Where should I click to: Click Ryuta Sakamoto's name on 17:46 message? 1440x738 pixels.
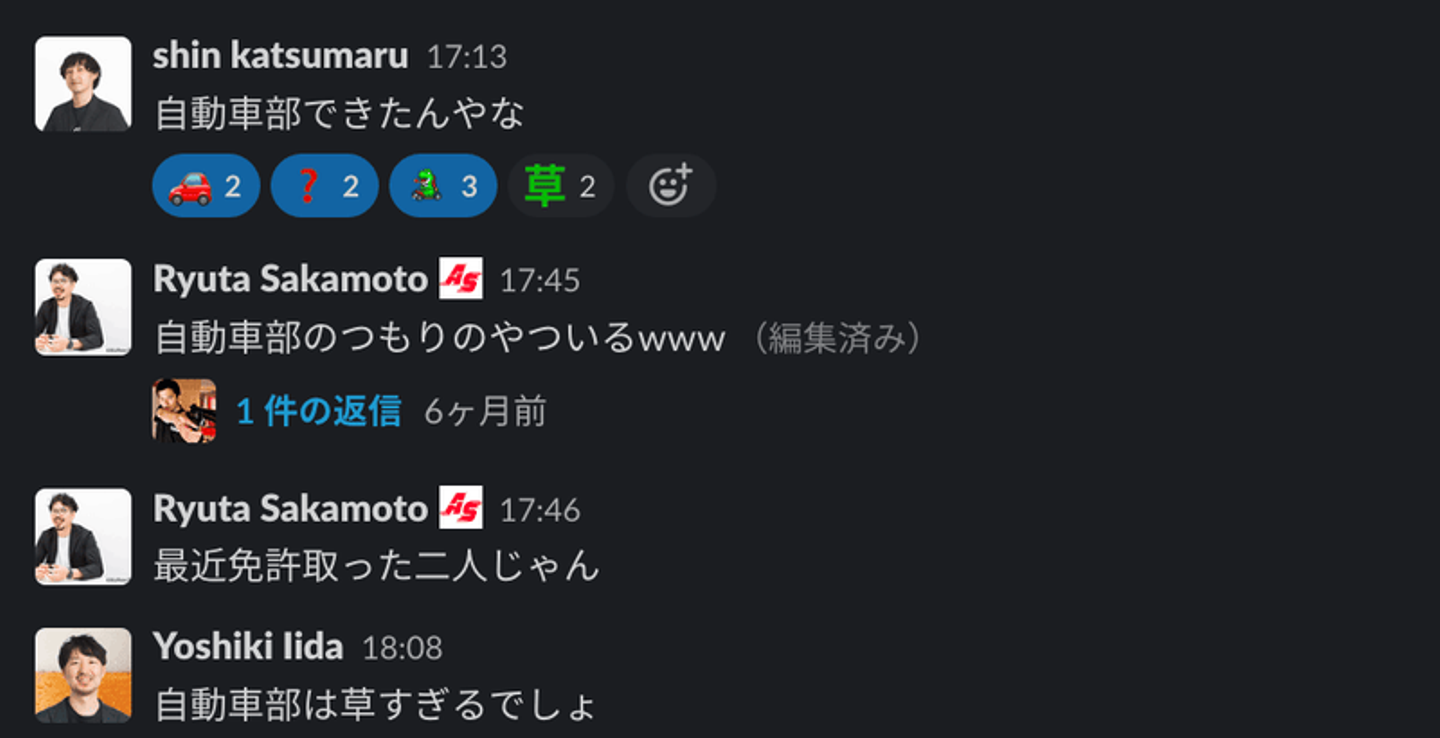[290, 509]
